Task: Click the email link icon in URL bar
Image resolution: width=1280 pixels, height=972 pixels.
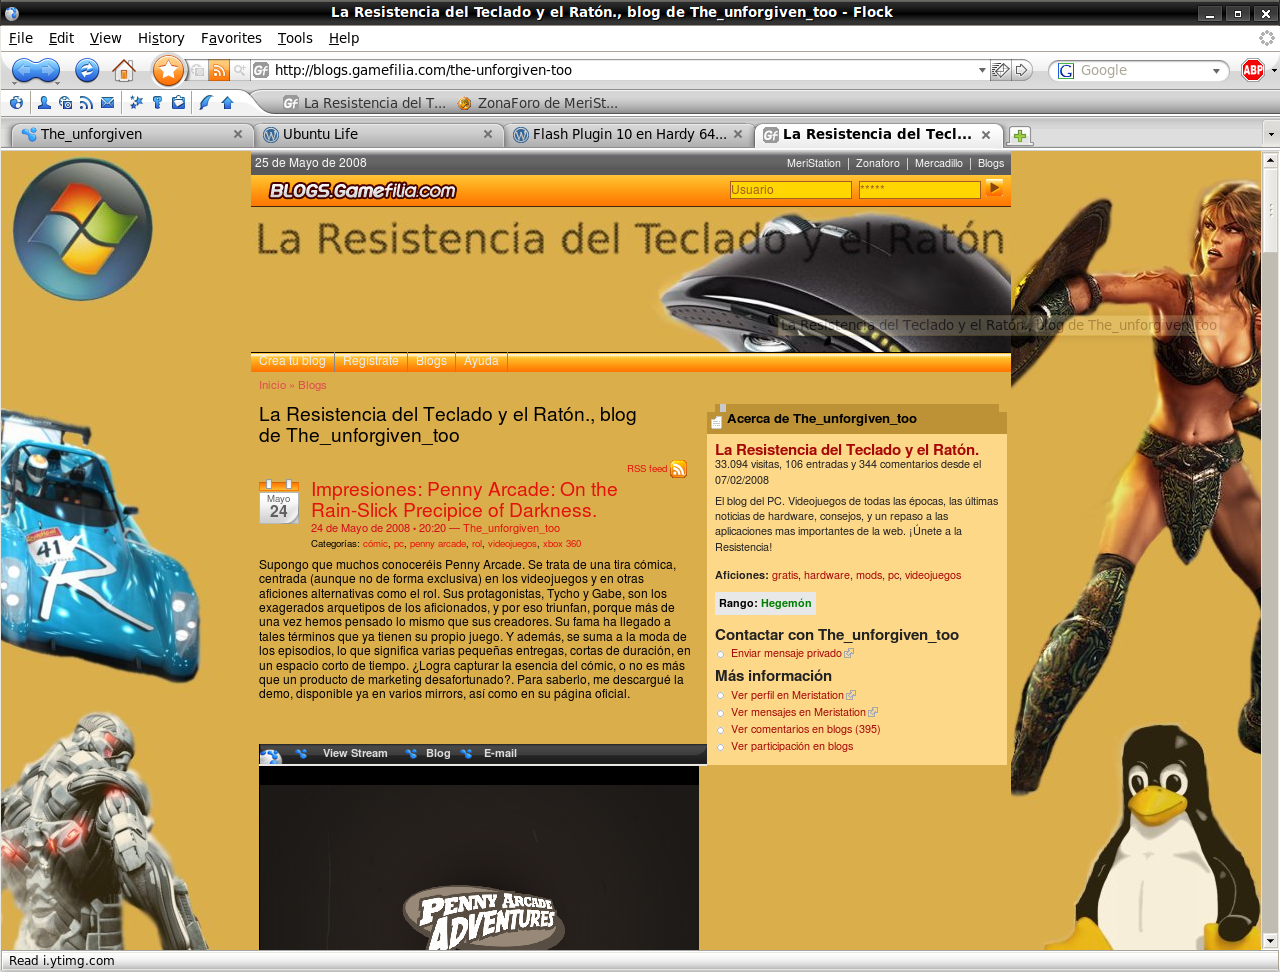Action: coord(1000,70)
